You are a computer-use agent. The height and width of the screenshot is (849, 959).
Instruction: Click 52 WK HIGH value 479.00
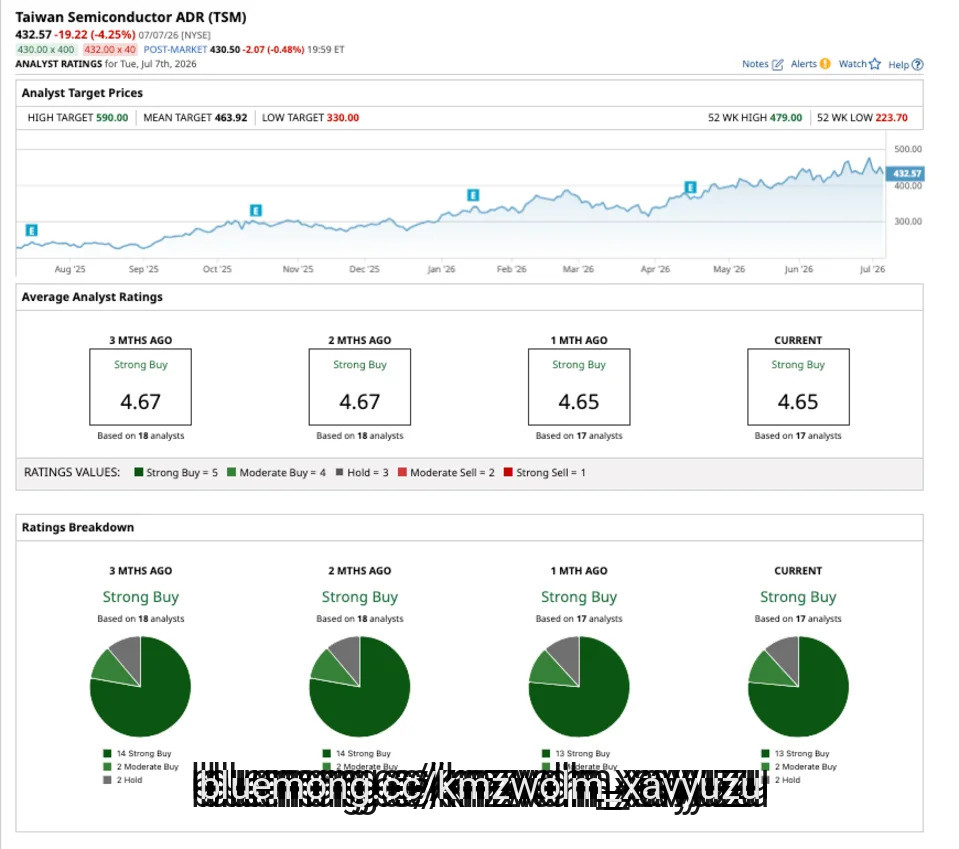pos(785,117)
